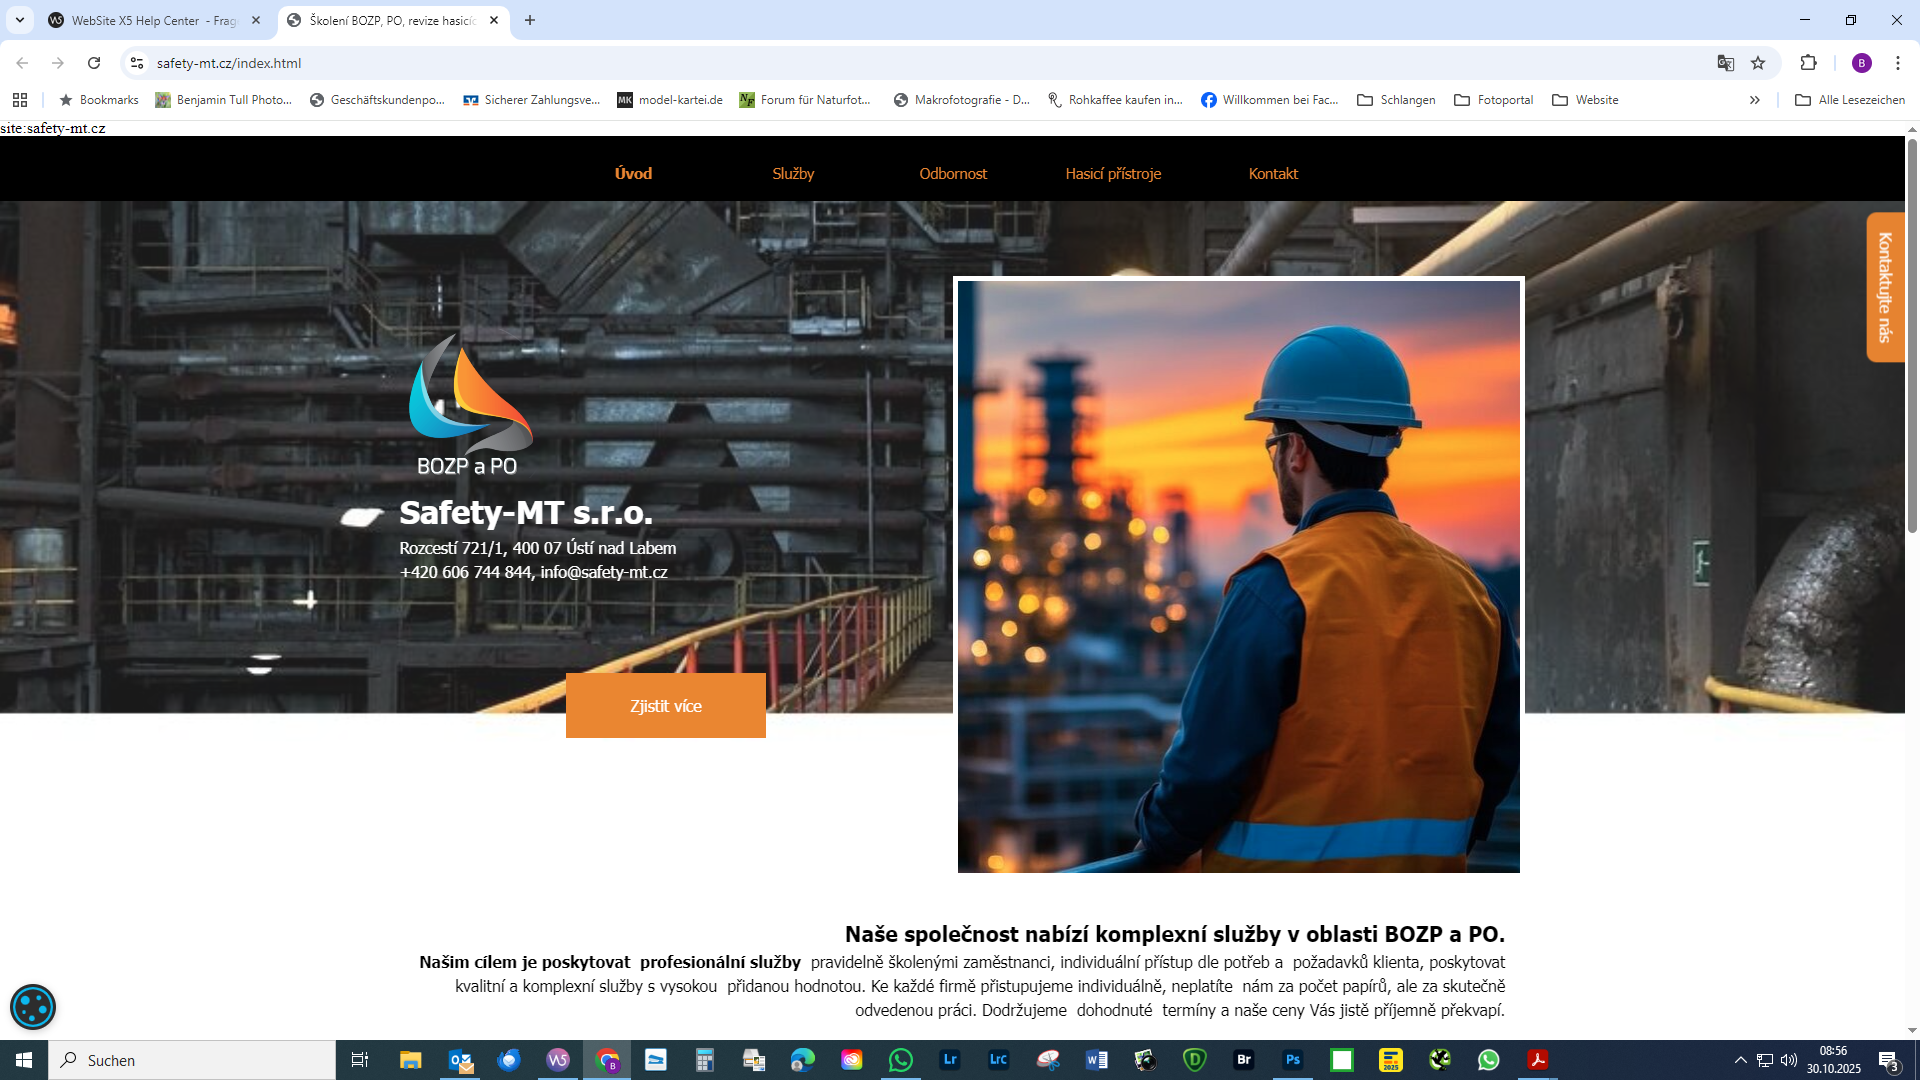Viewport: 1920px width, 1080px height.
Task: Open WhatsApp from the taskbar
Action: tap(900, 1060)
